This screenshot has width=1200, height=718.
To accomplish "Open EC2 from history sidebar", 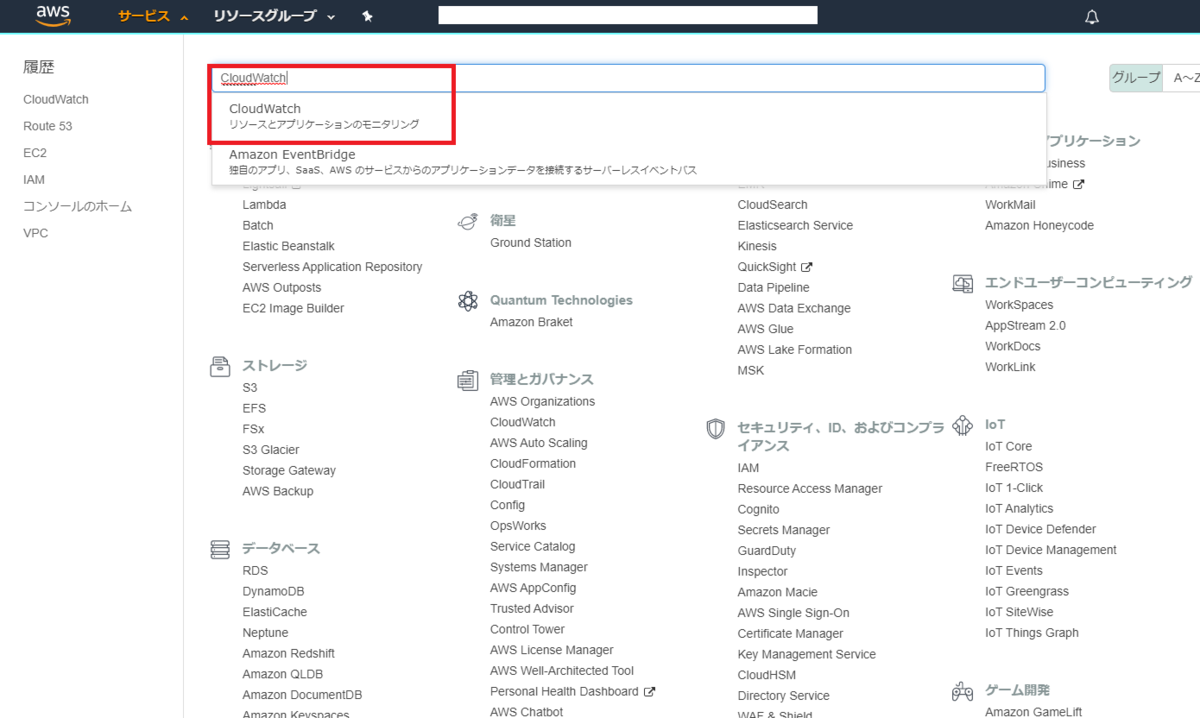I will [35, 153].
